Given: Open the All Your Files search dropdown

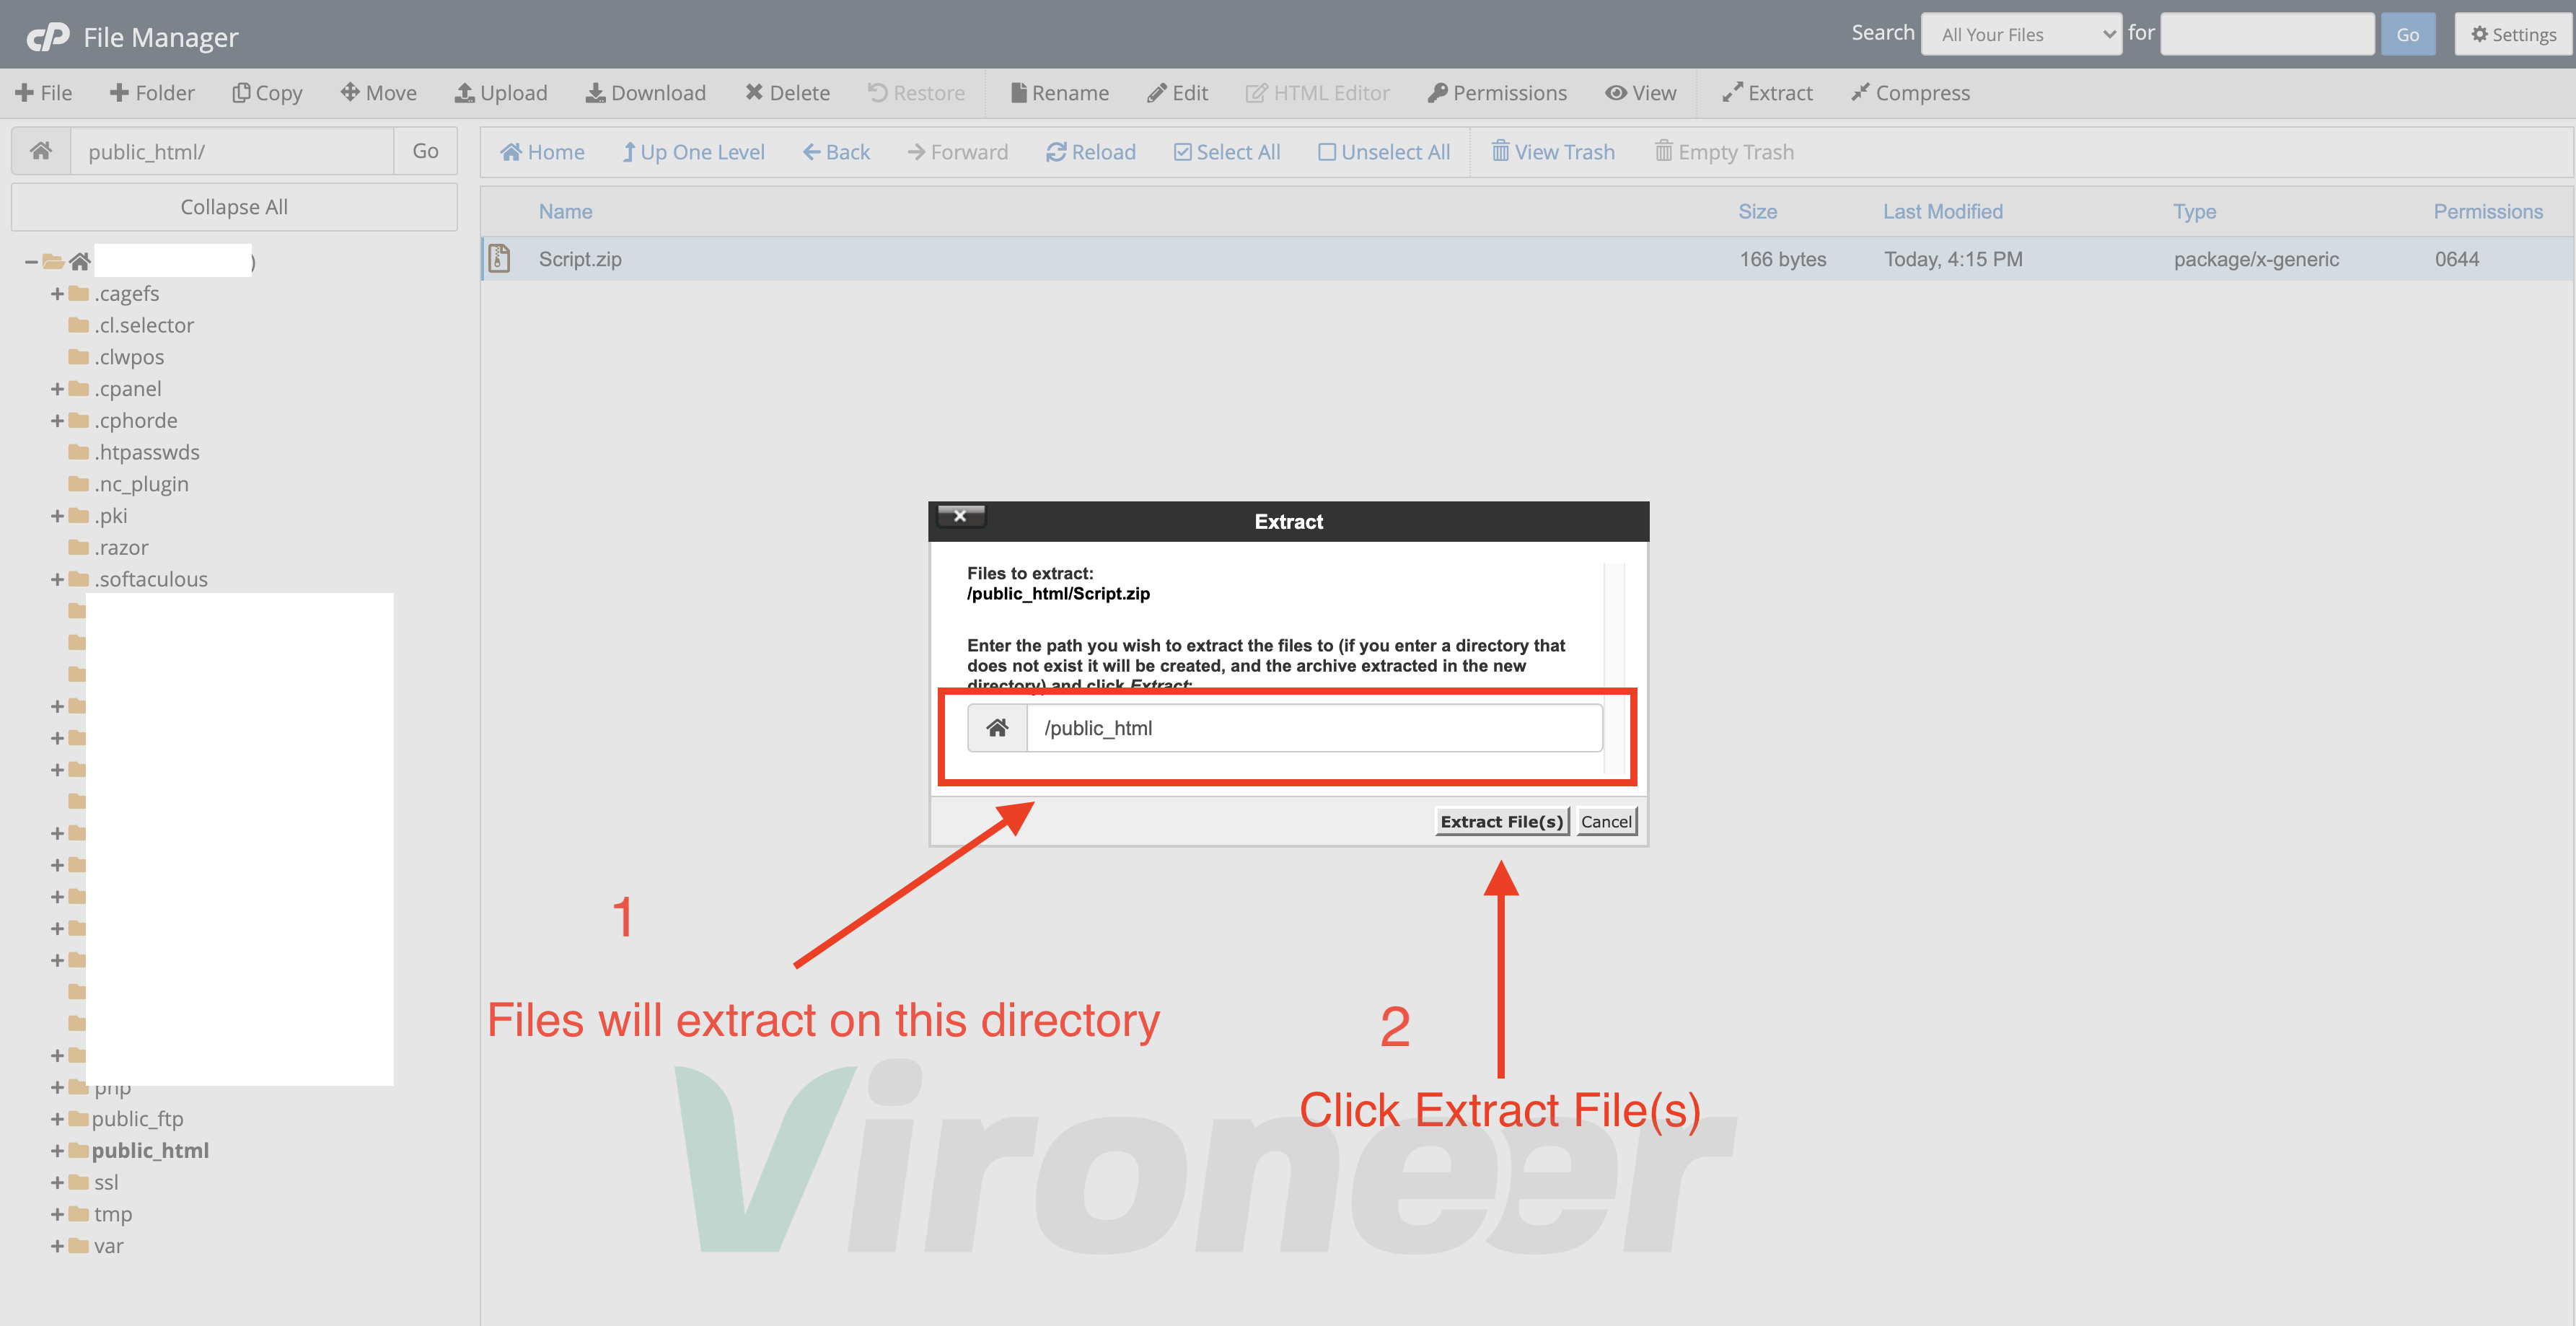Looking at the screenshot, I should (x=2020, y=35).
